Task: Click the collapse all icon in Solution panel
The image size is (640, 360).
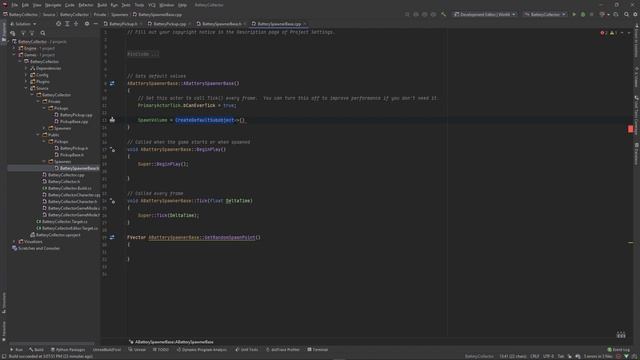Action: point(76,24)
